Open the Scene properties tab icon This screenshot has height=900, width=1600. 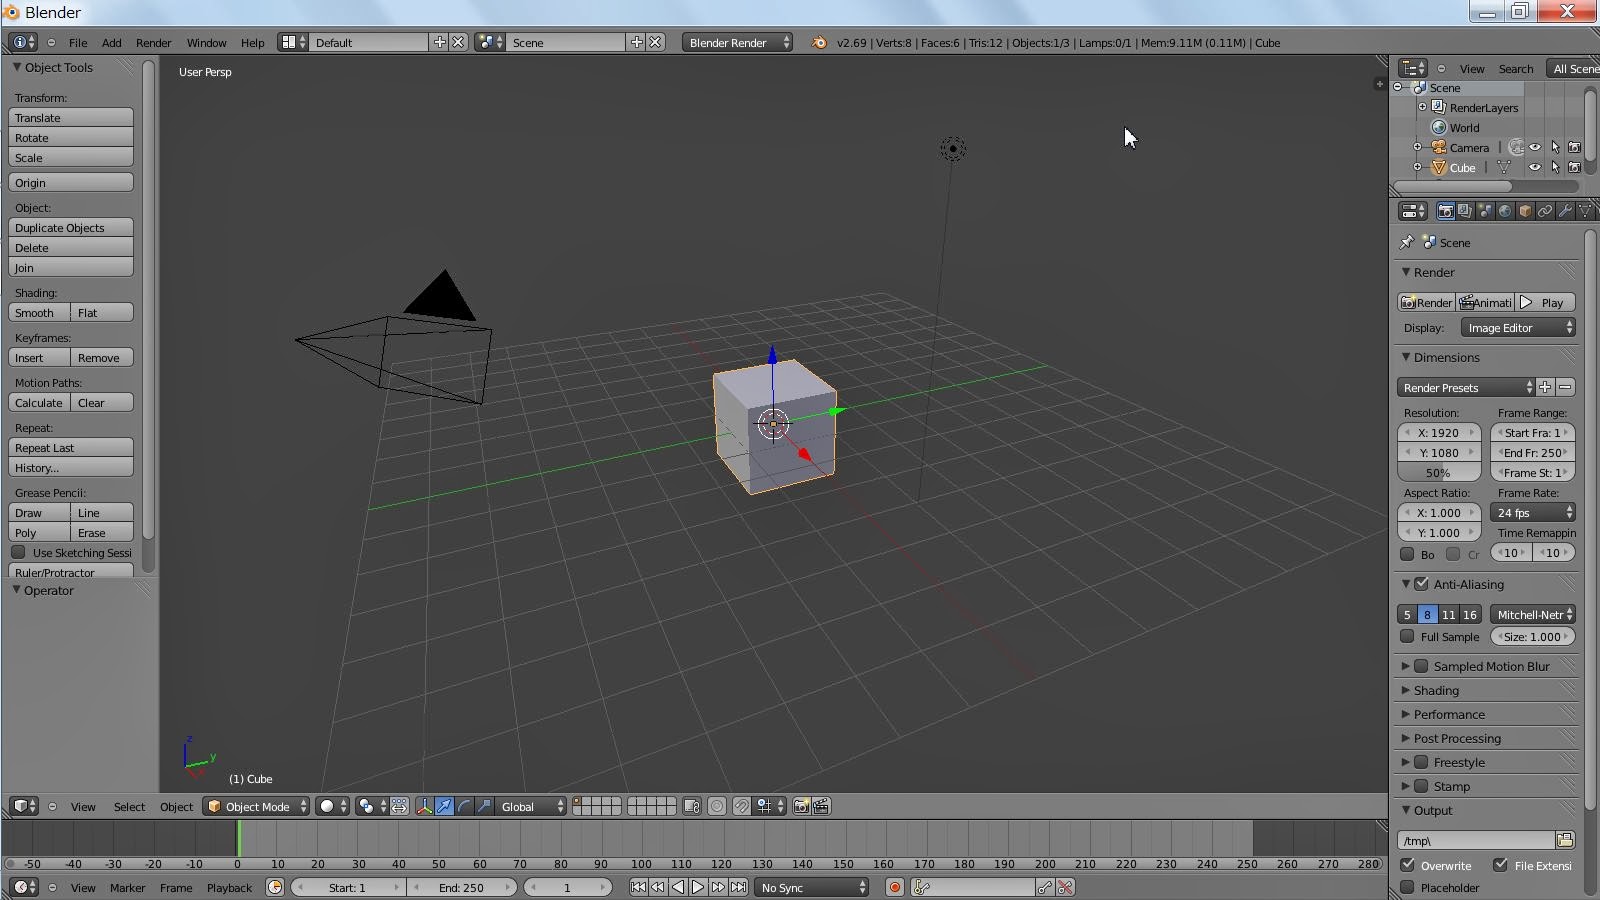point(1485,211)
